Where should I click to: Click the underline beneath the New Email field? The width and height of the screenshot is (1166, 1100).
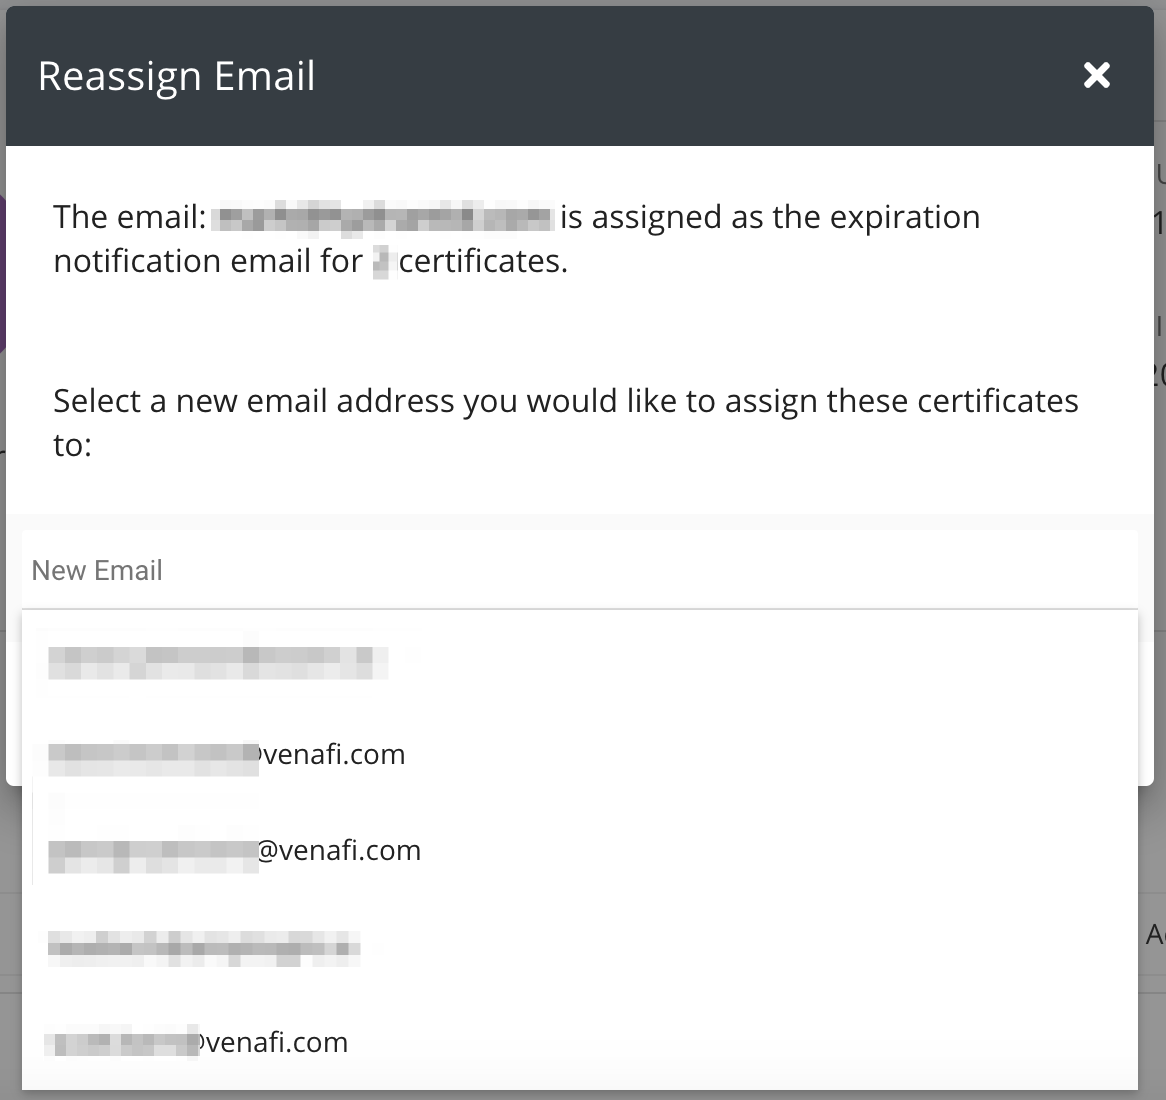[580, 608]
